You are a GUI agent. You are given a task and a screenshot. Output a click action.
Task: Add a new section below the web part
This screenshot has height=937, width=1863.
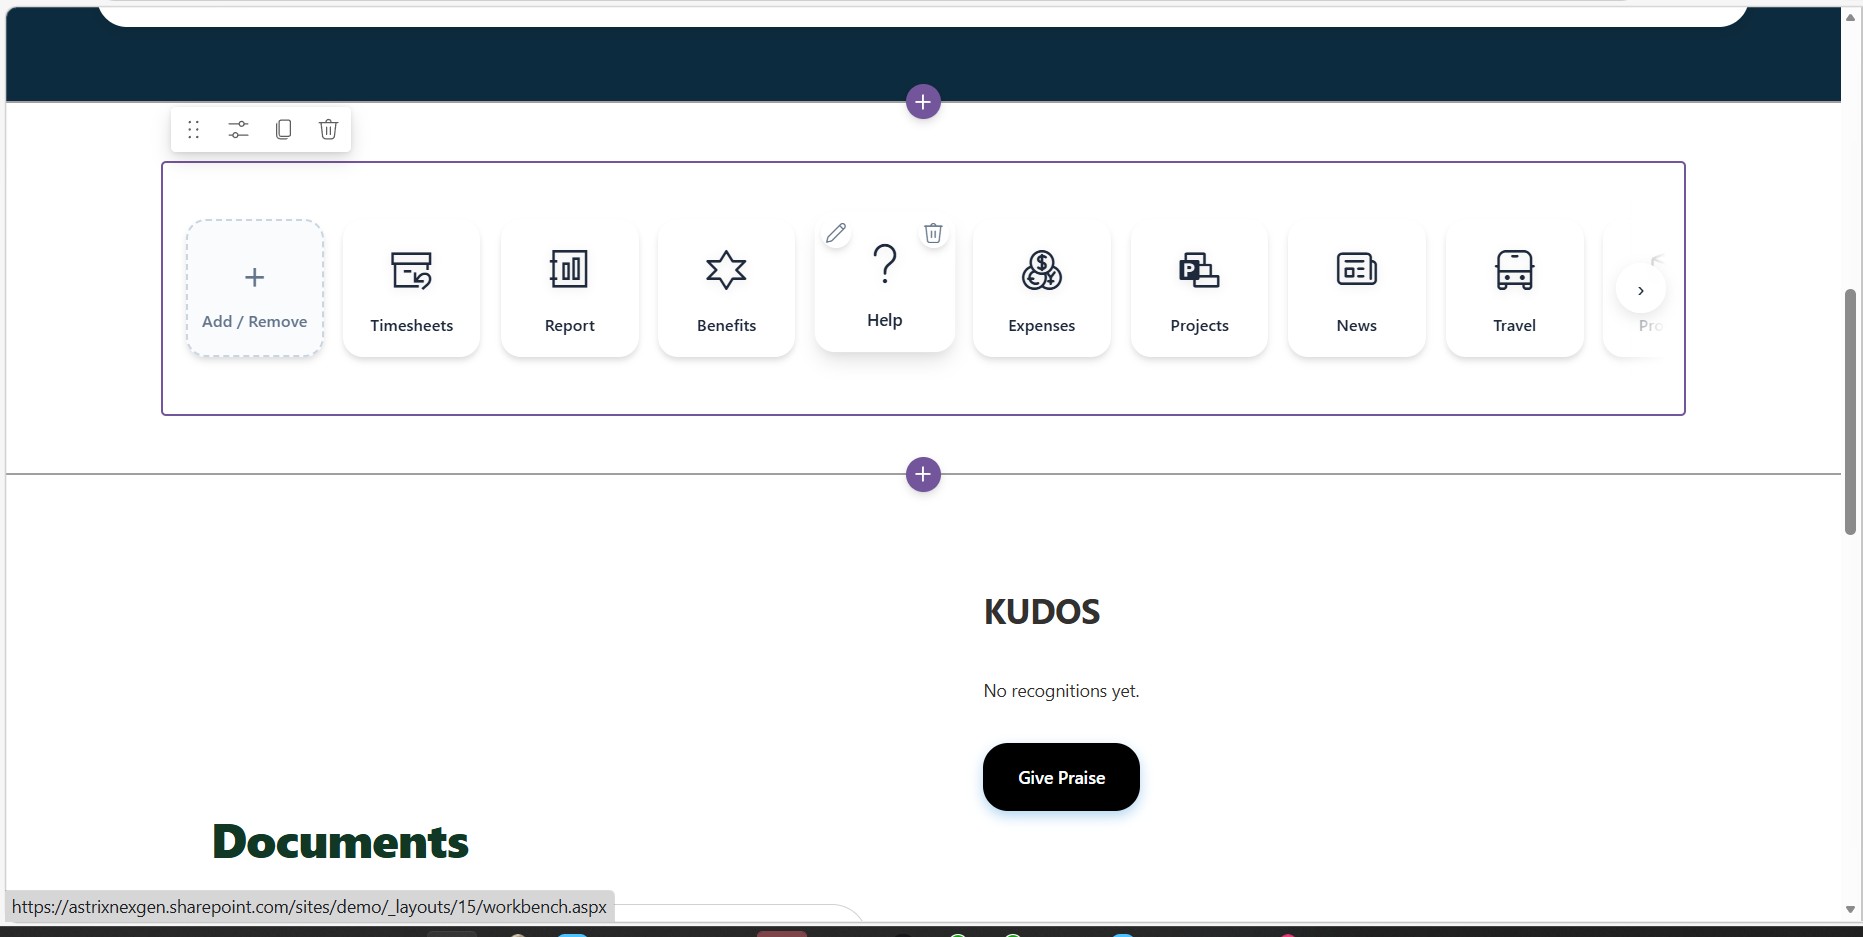pyautogui.click(x=923, y=475)
